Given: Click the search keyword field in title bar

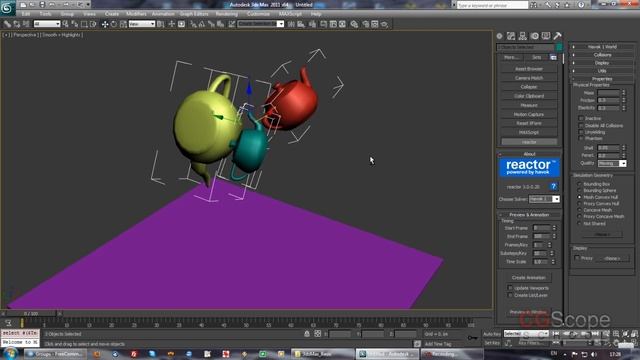Looking at the screenshot, I should (492, 5).
